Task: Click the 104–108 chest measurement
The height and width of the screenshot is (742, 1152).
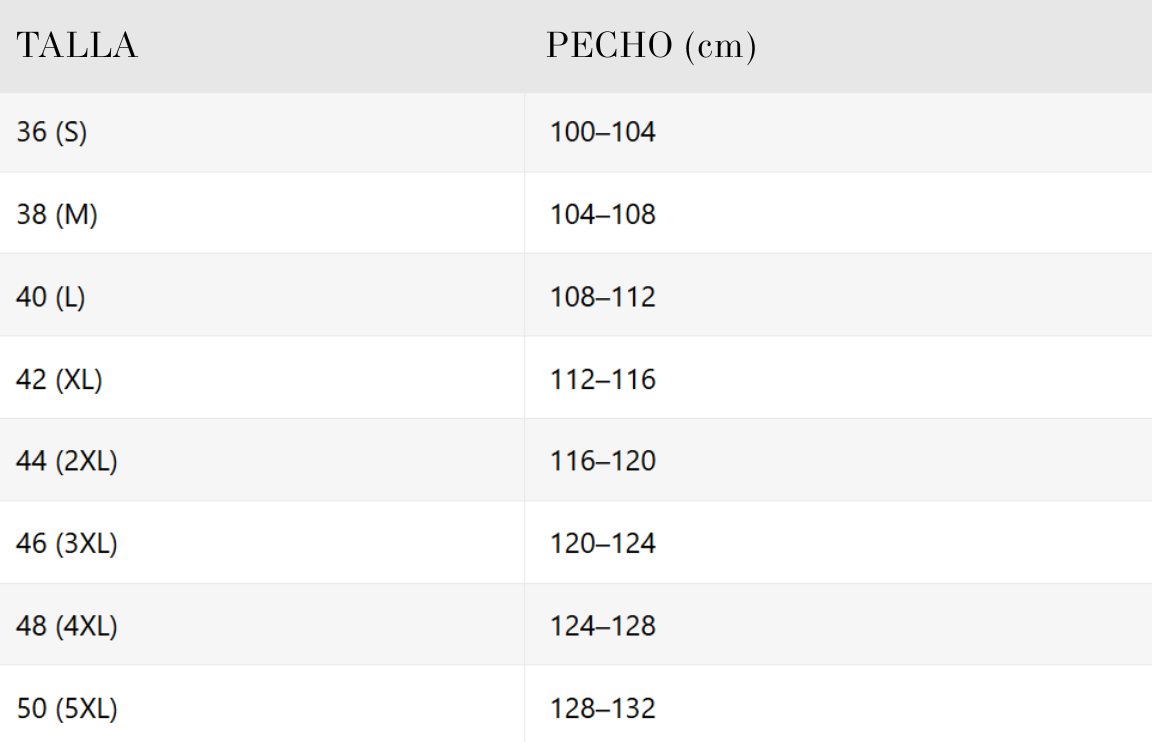Action: pyautogui.click(x=603, y=214)
